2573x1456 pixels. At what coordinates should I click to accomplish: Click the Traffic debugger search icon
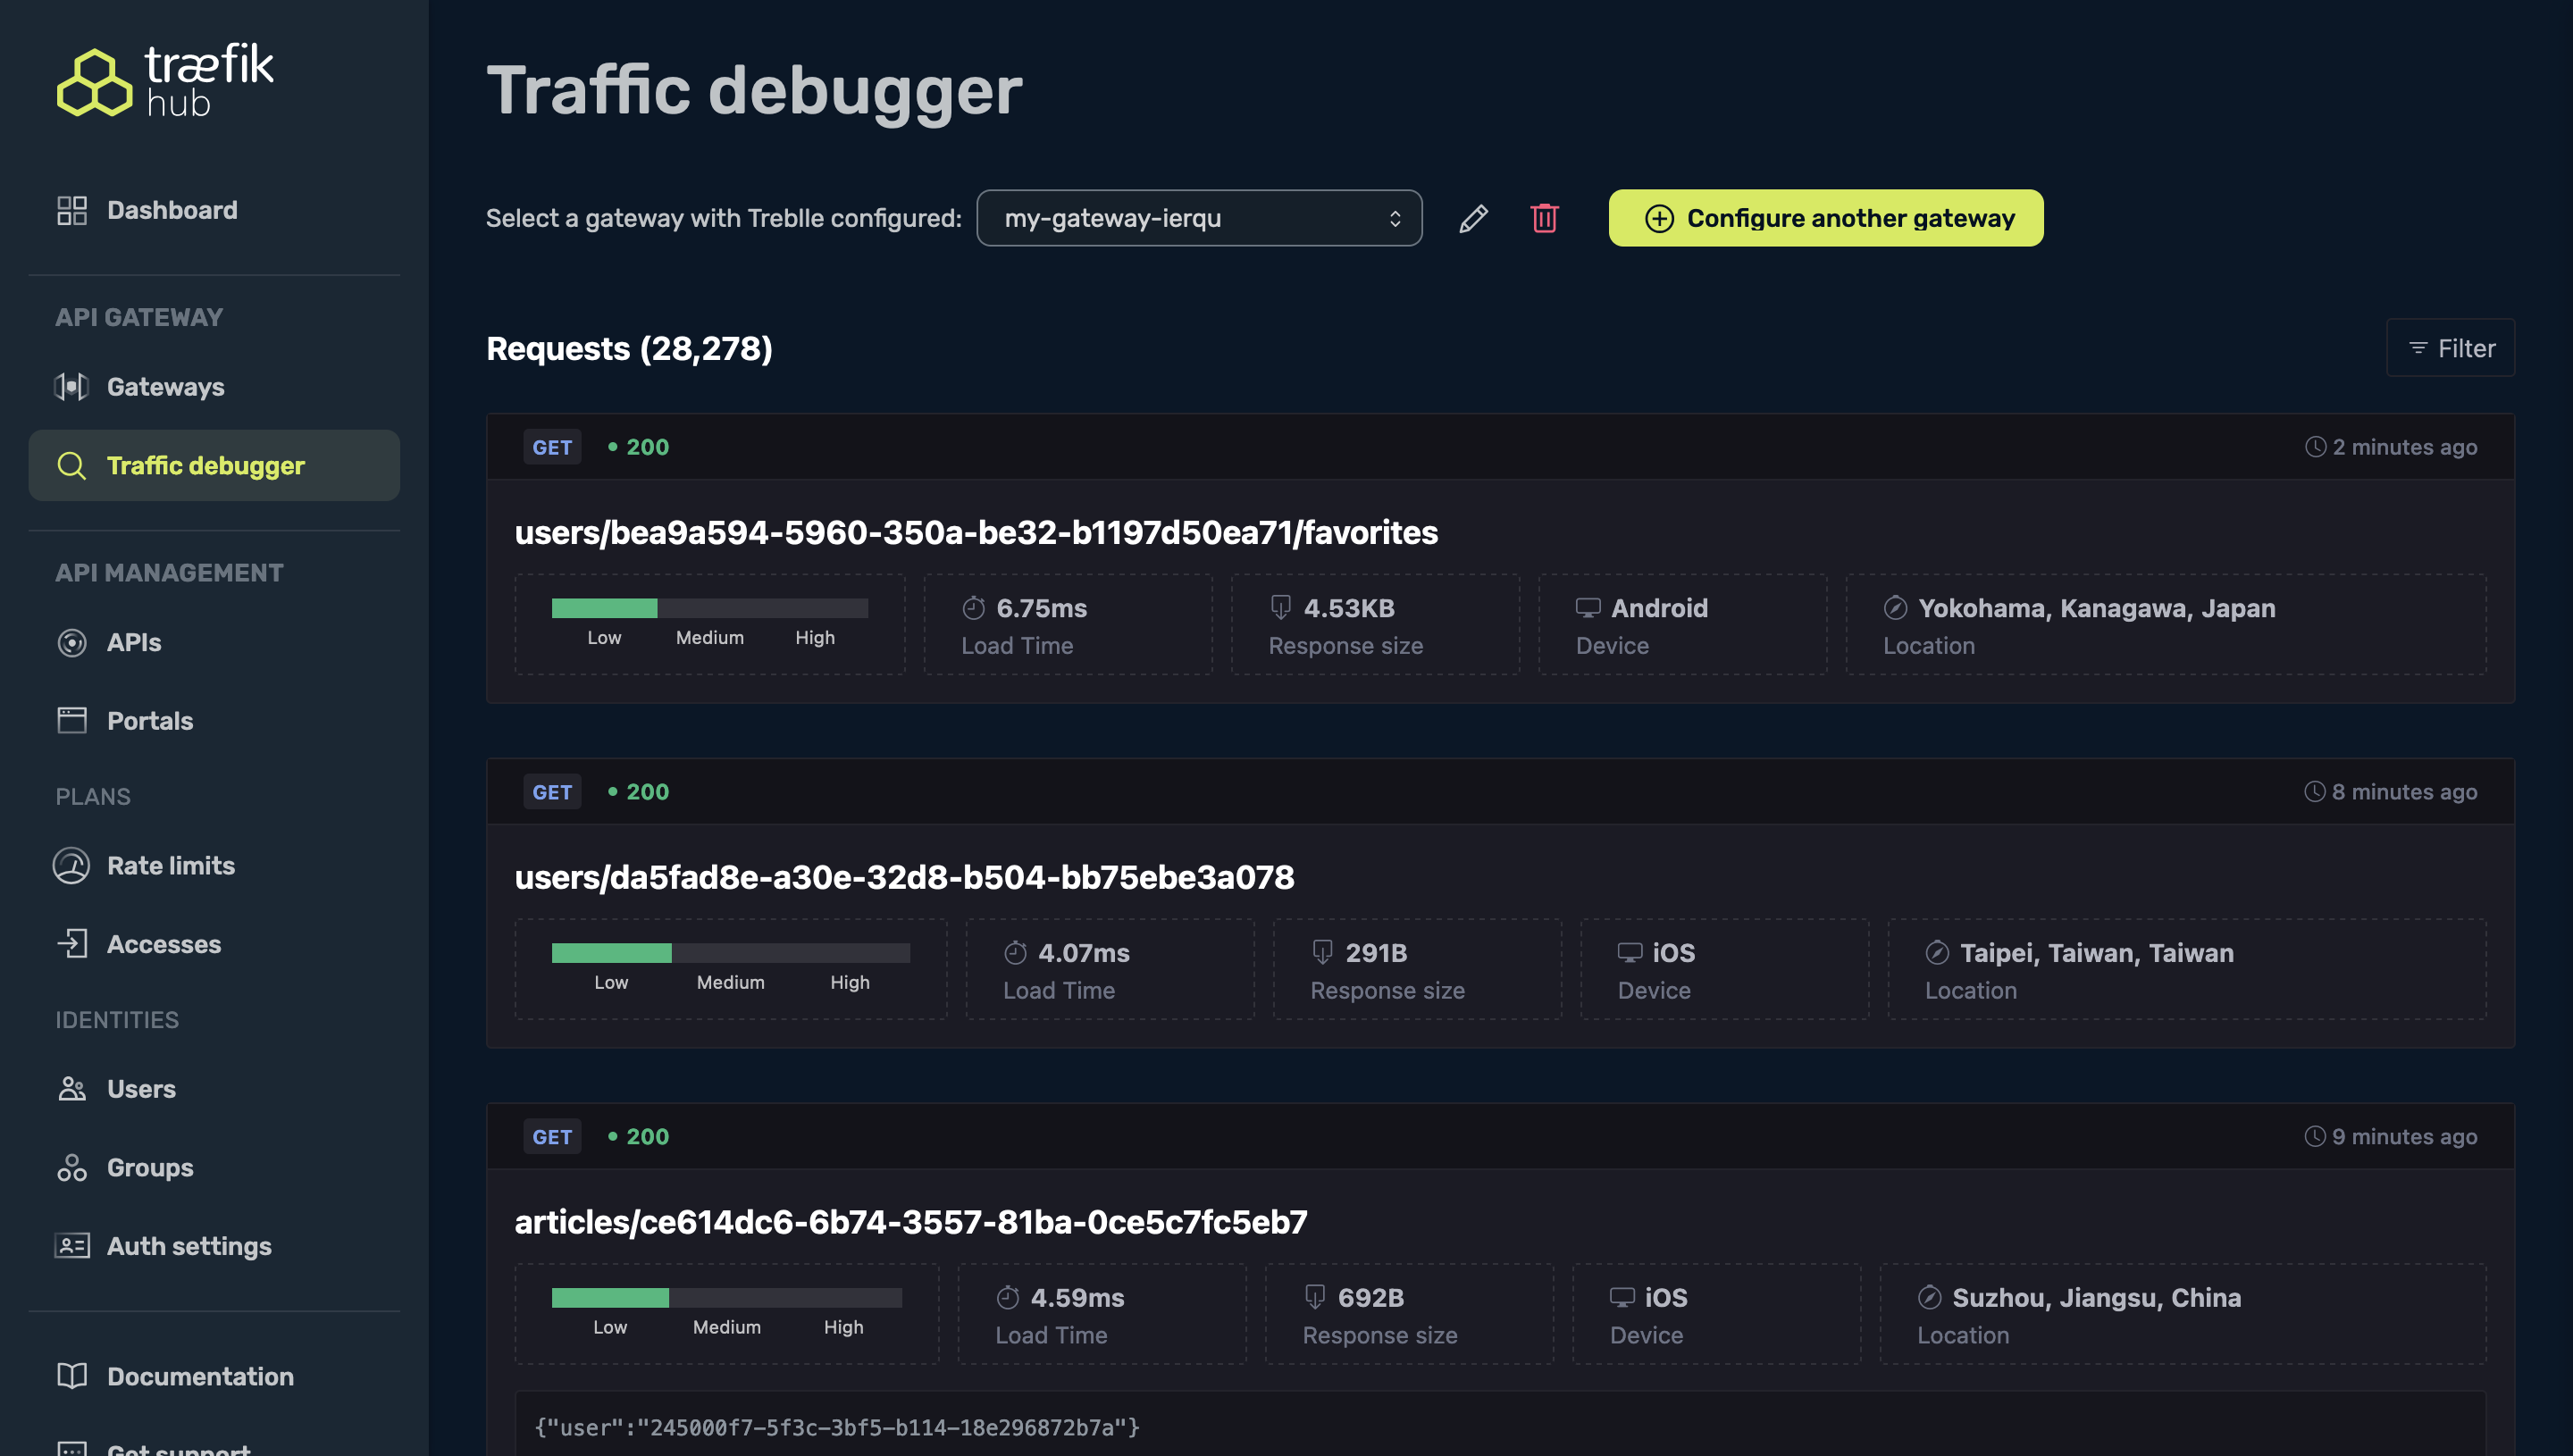[x=71, y=465]
